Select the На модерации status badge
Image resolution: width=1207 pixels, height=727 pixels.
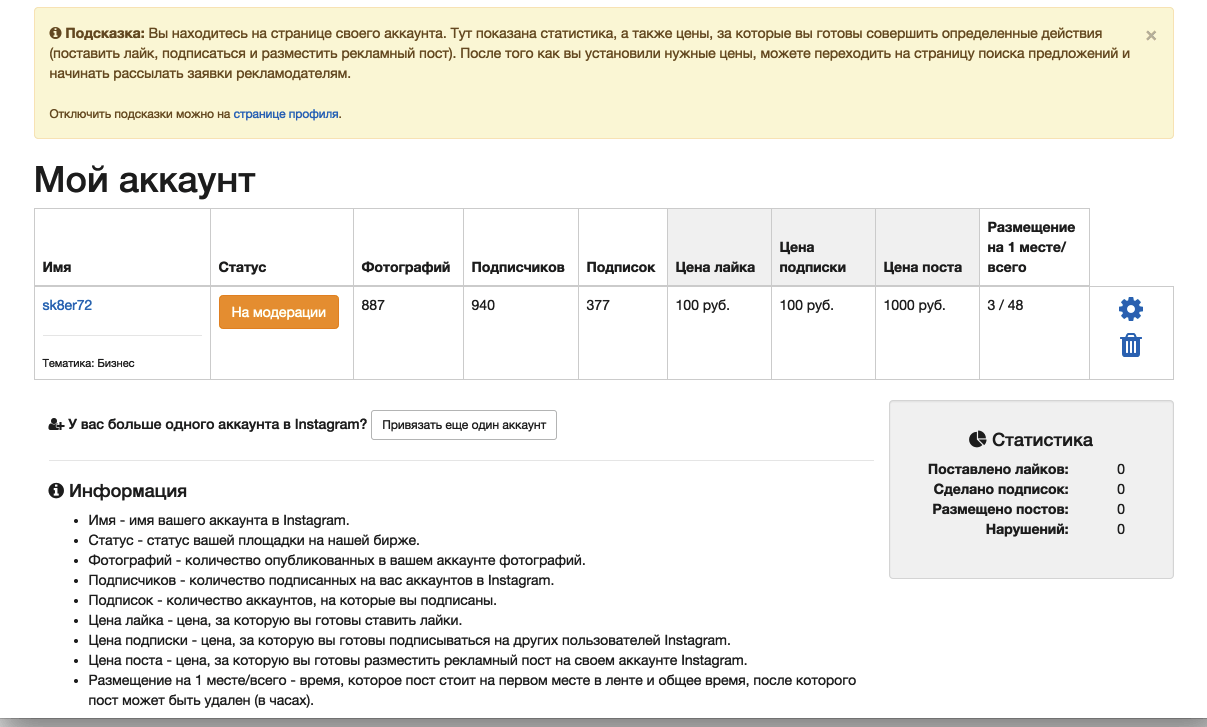click(278, 311)
